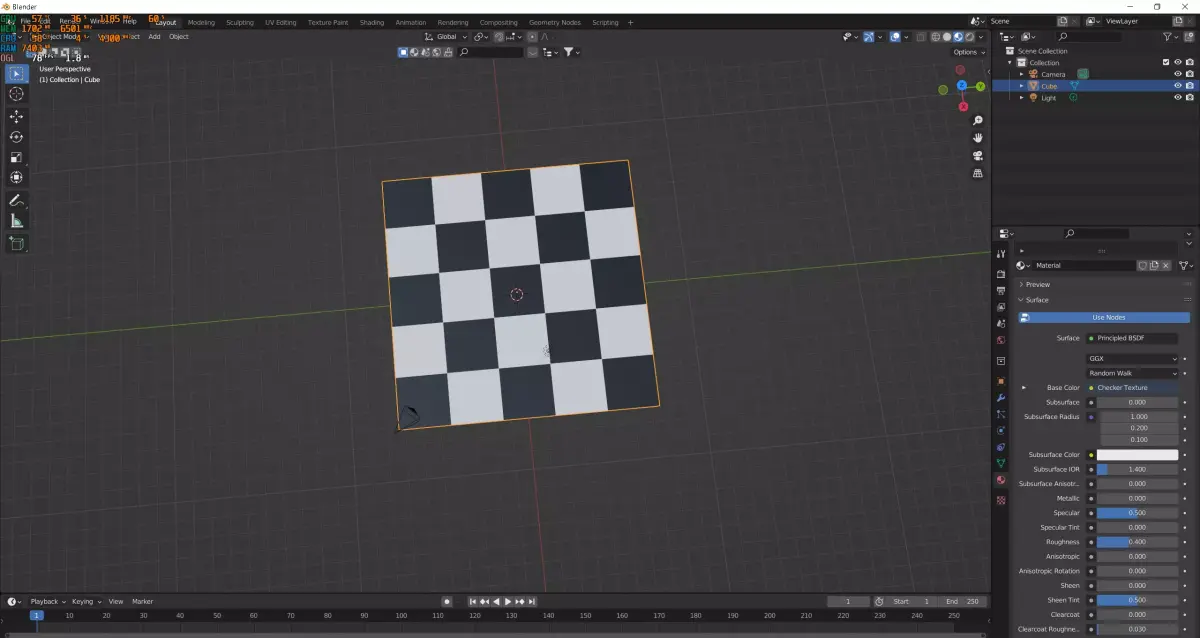Viewport: 1200px width, 638px height.
Task: Click the Principled BSDF surface shader field
Action: coord(1133,338)
